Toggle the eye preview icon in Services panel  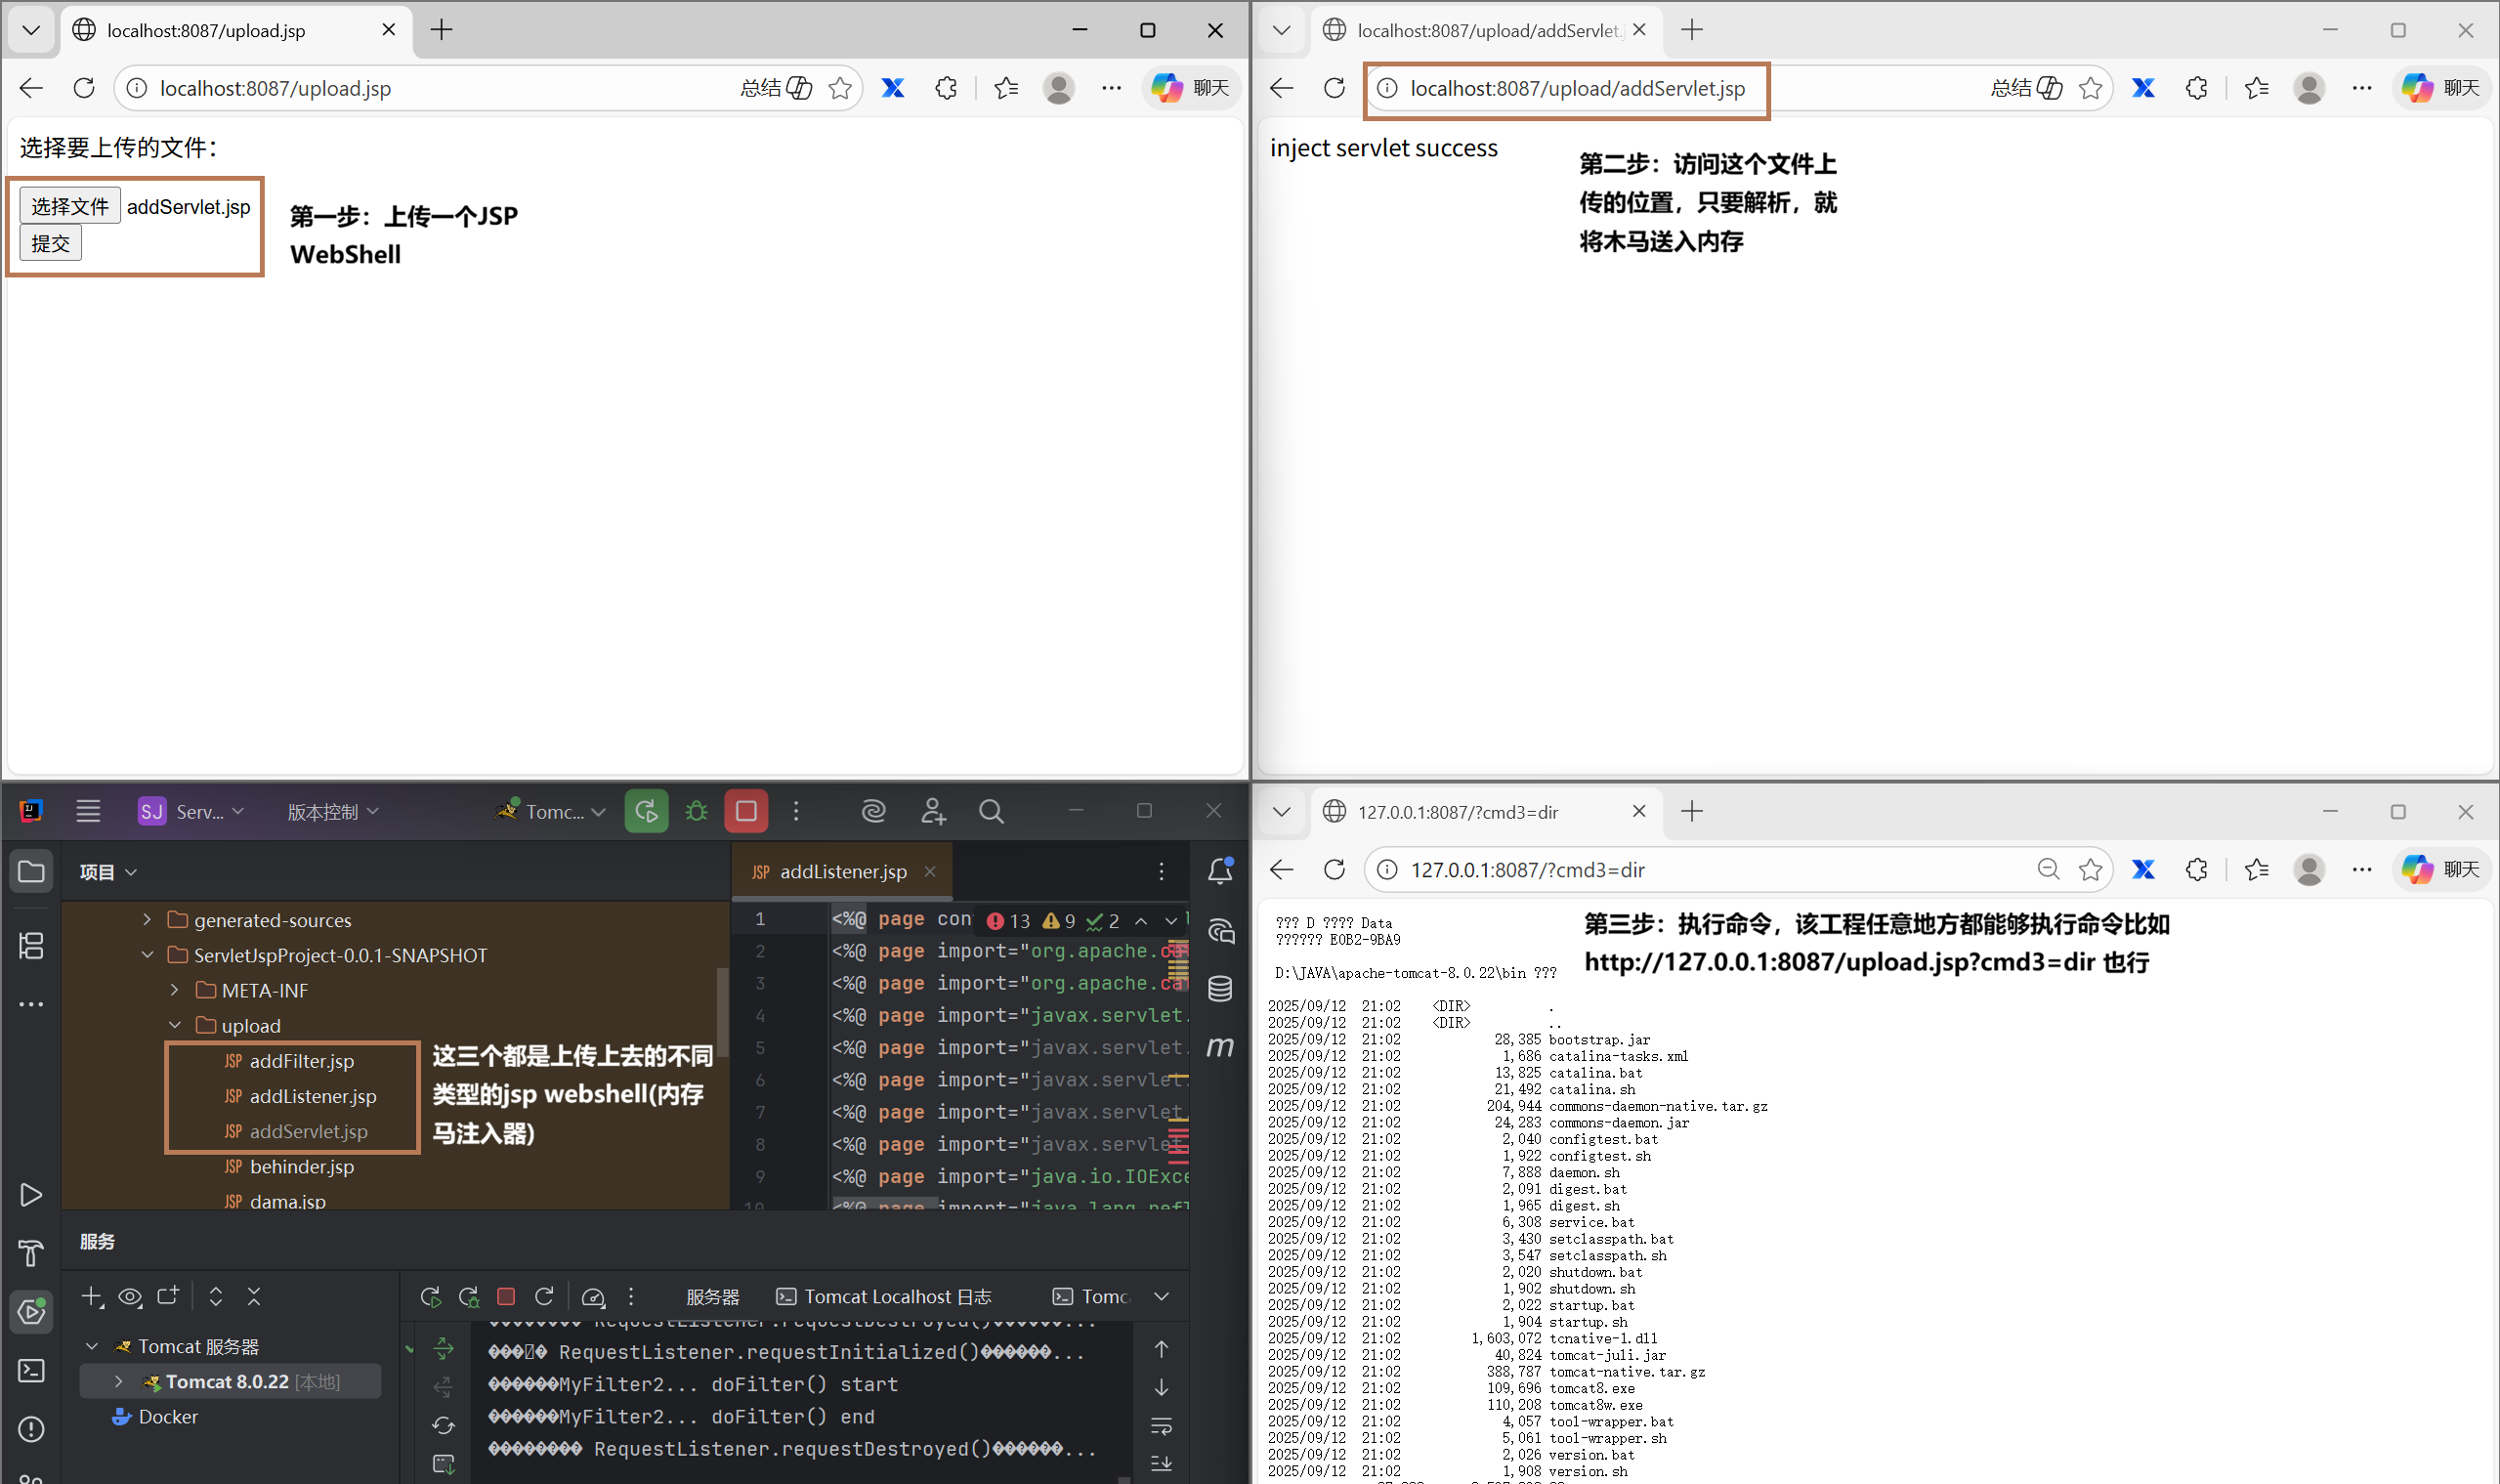[130, 1296]
